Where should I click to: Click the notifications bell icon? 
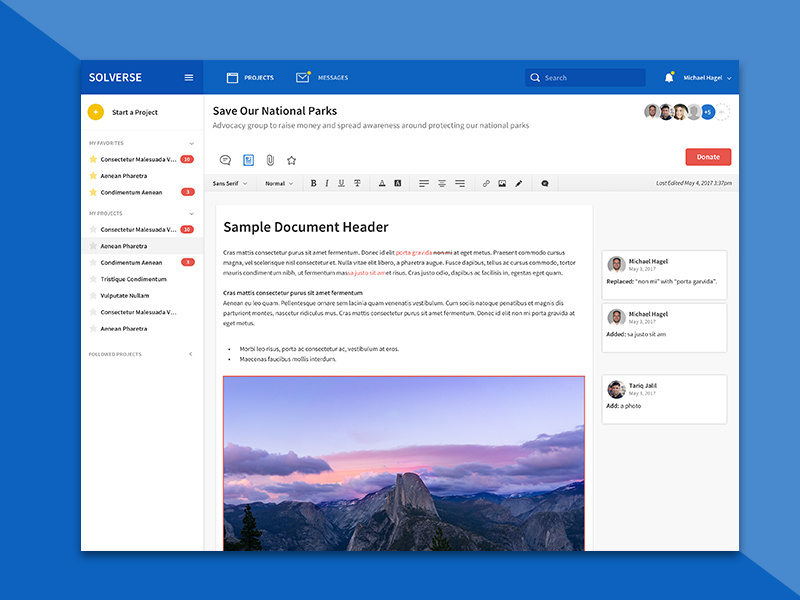pos(668,77)
